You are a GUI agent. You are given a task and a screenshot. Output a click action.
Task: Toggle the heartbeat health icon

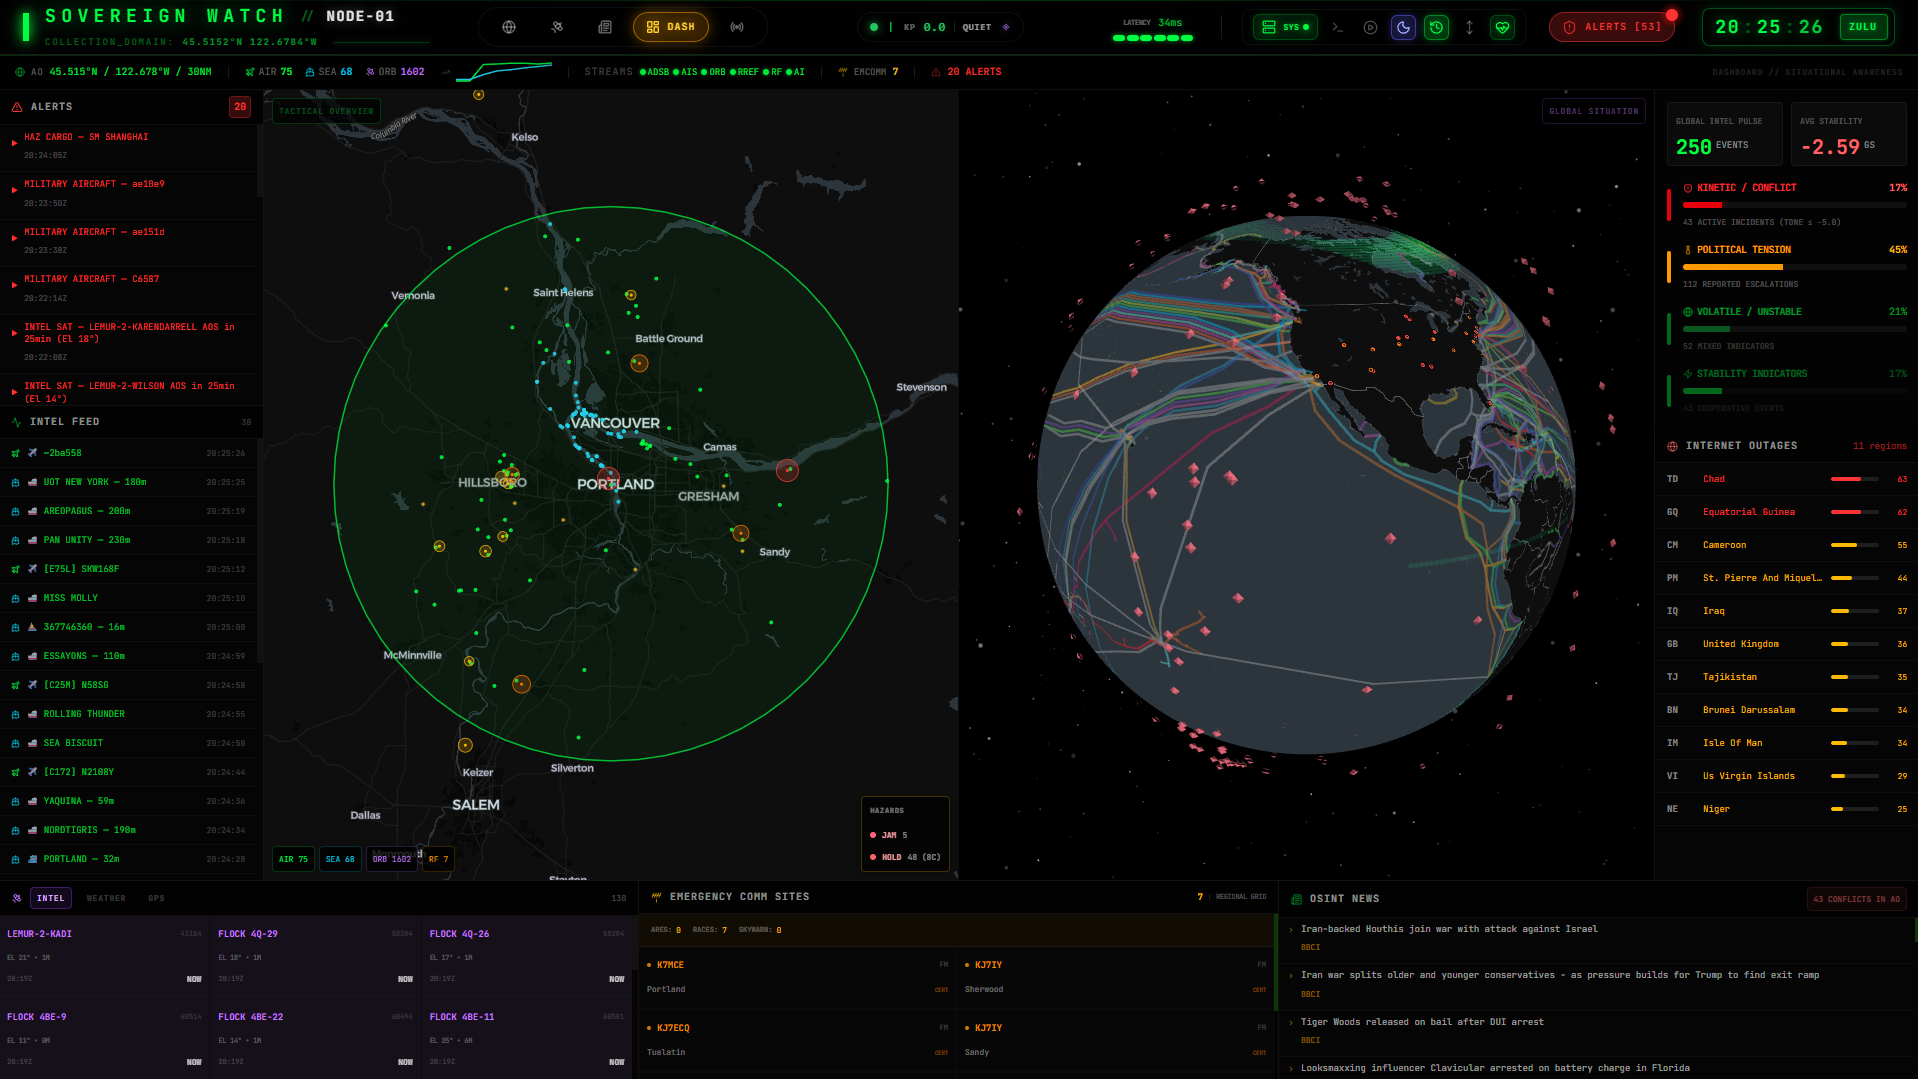coord(1502,27)
